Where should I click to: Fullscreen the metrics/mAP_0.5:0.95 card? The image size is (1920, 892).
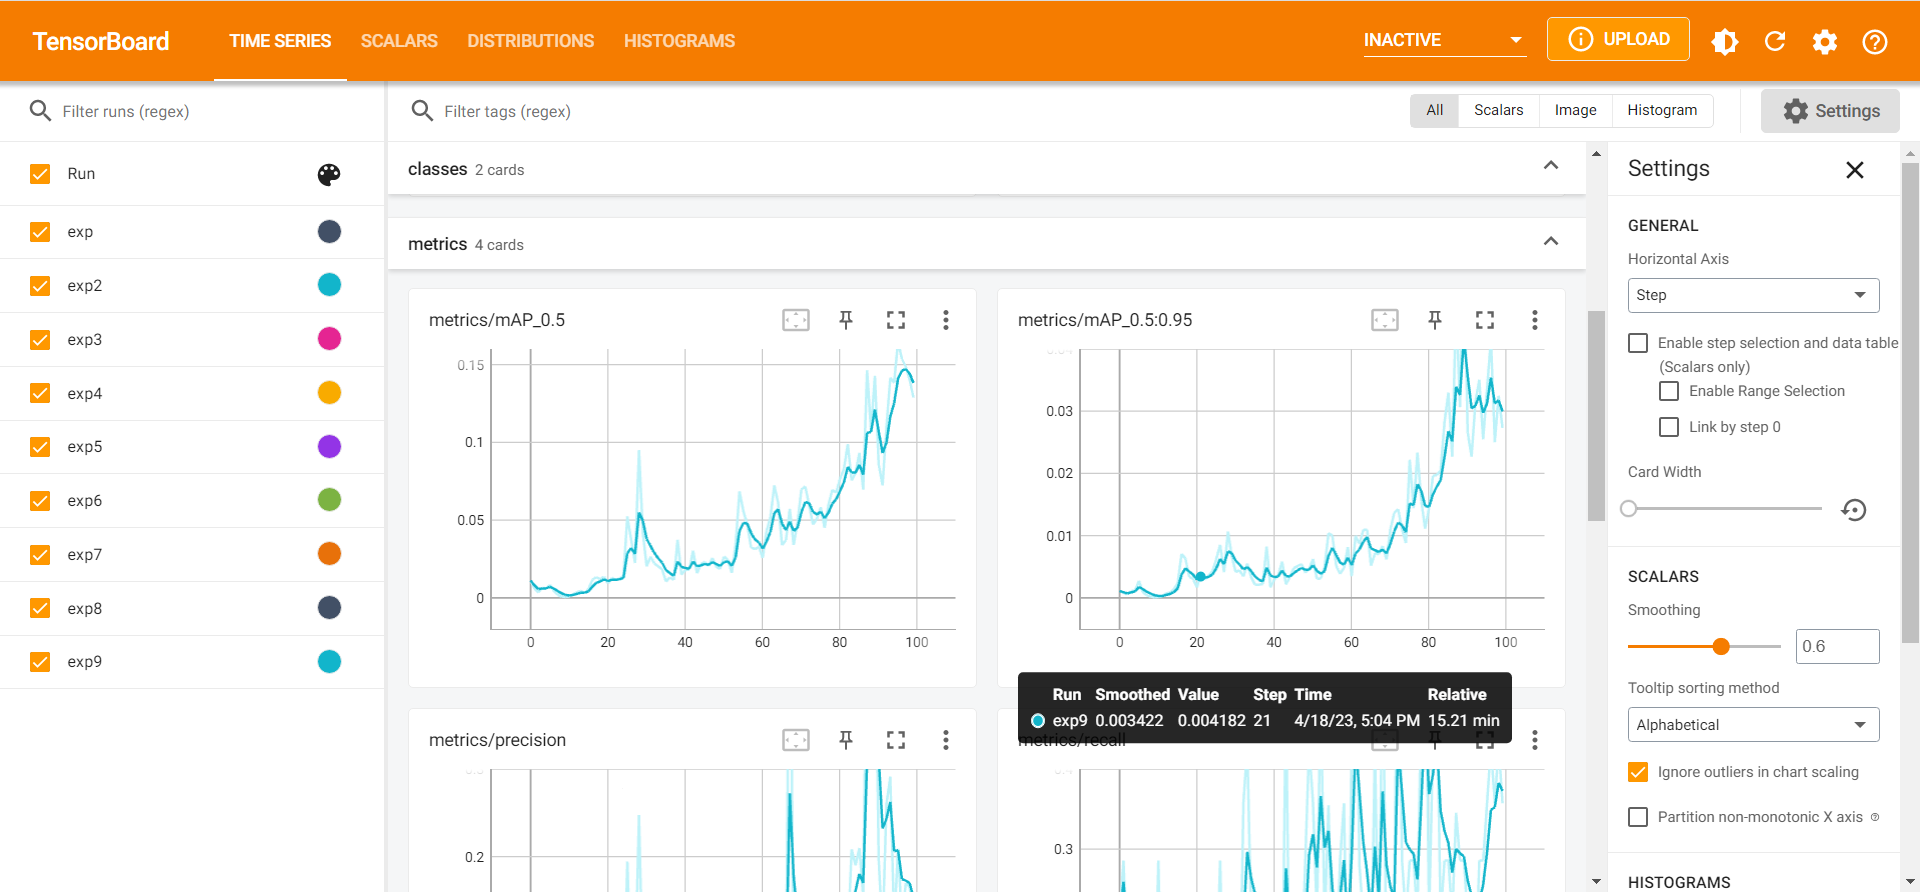point(1485,320)
